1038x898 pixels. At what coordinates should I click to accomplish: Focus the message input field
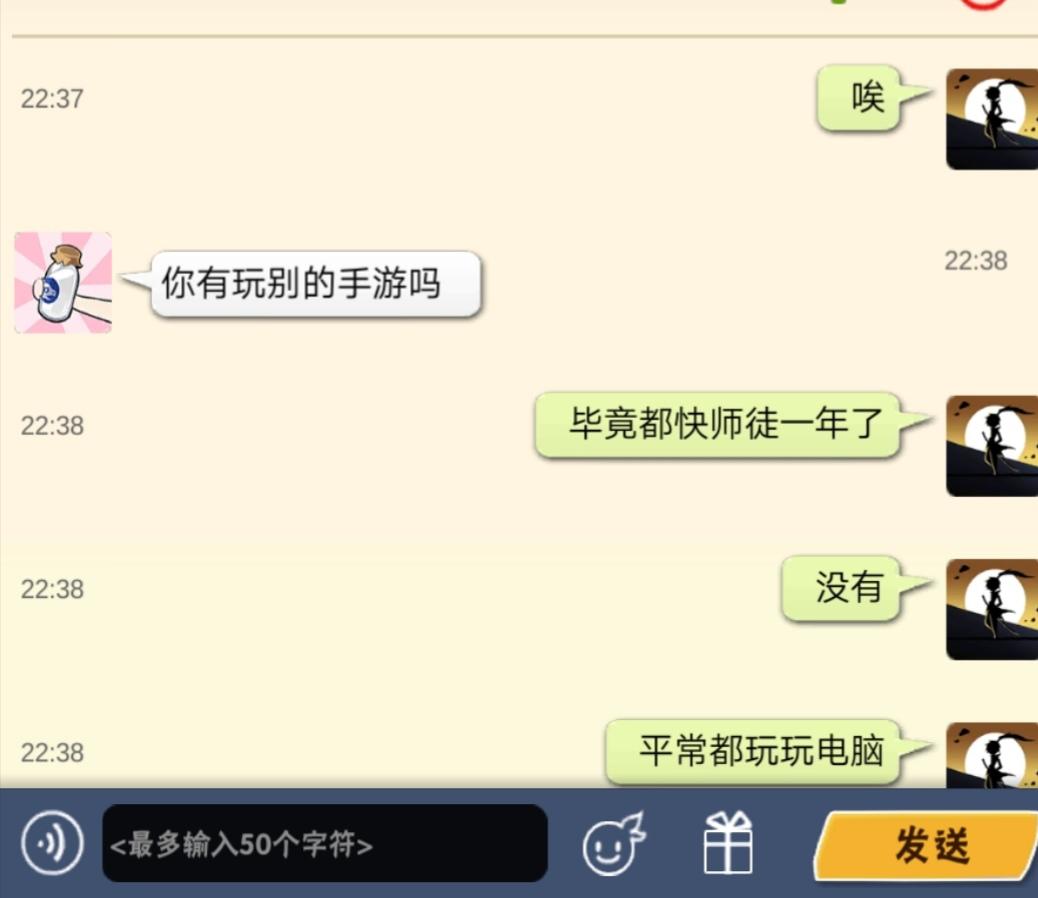point(325,843)
